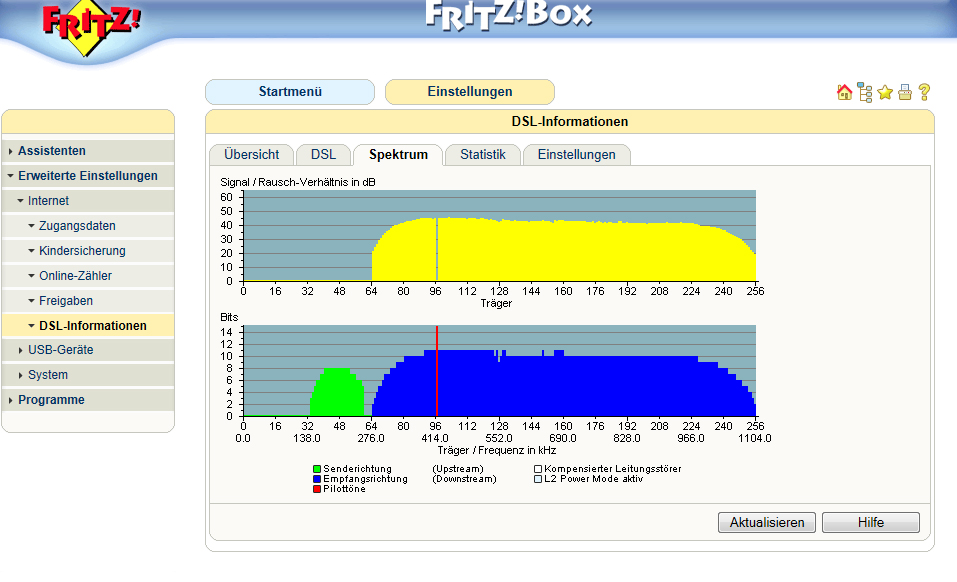
Task: Open Online-Zähler text in sidebar
Action: coord(76,276)
